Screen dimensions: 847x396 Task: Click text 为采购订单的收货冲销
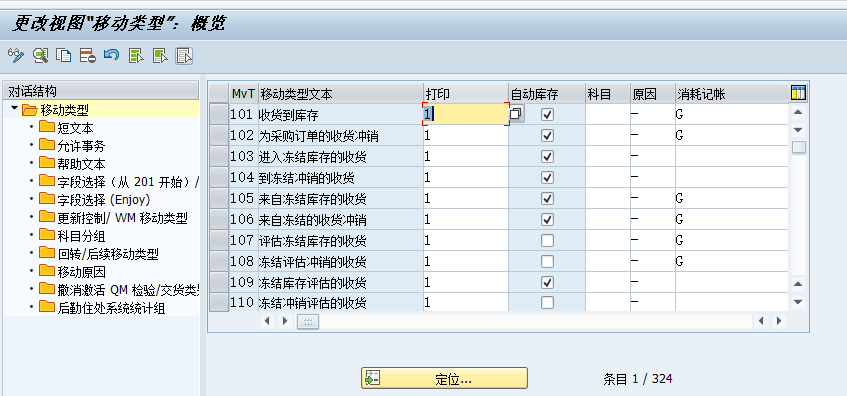pos(318,136)
